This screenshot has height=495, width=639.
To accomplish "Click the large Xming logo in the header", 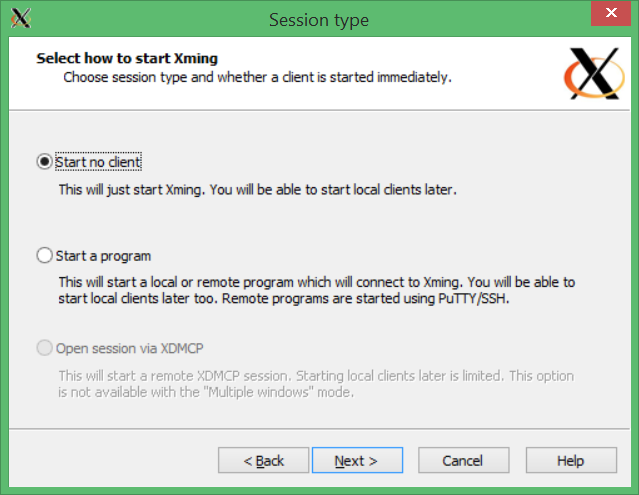I will (594, 73).
